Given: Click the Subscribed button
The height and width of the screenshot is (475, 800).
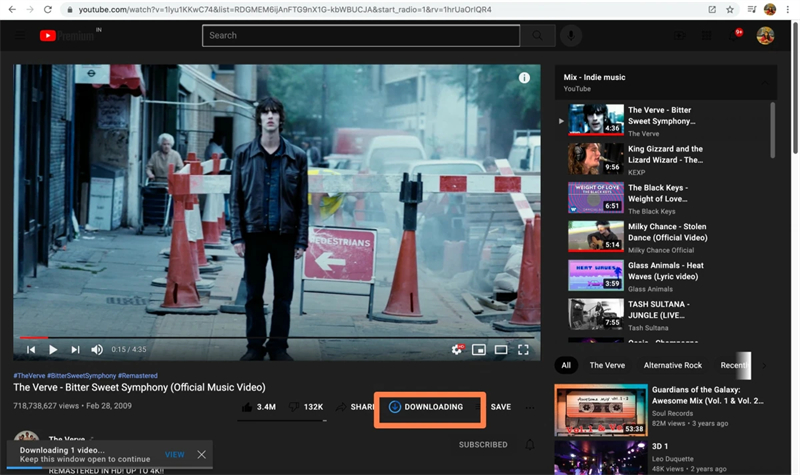Looking at the screenshot, I should click(x=483, y=444).
